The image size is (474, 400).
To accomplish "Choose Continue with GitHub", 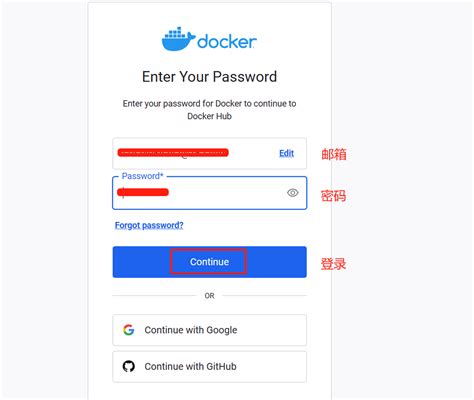I will [209, 367].
